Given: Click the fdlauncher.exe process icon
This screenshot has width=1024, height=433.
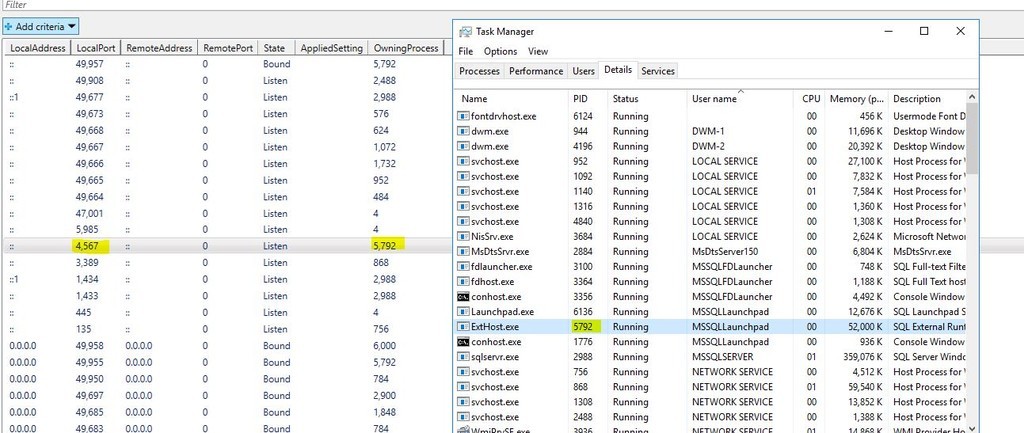Looking at the screenshot, I should [463, 266].
